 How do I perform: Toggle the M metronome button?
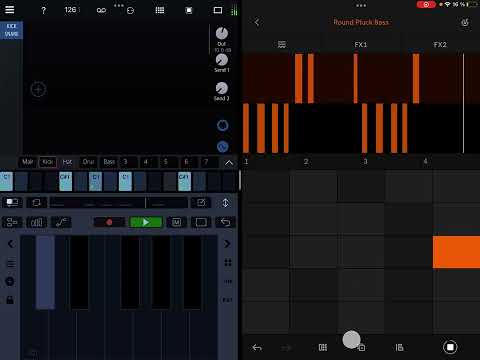click(177, 222)
